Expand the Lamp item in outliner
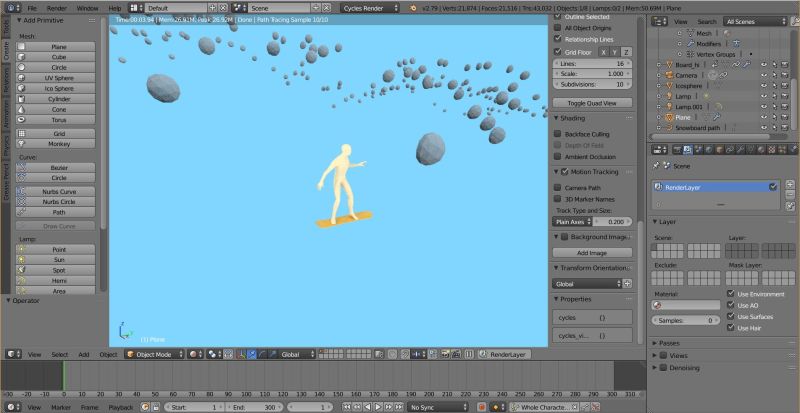This screenshot has height=413, width=800. click(x=659, y=96)
